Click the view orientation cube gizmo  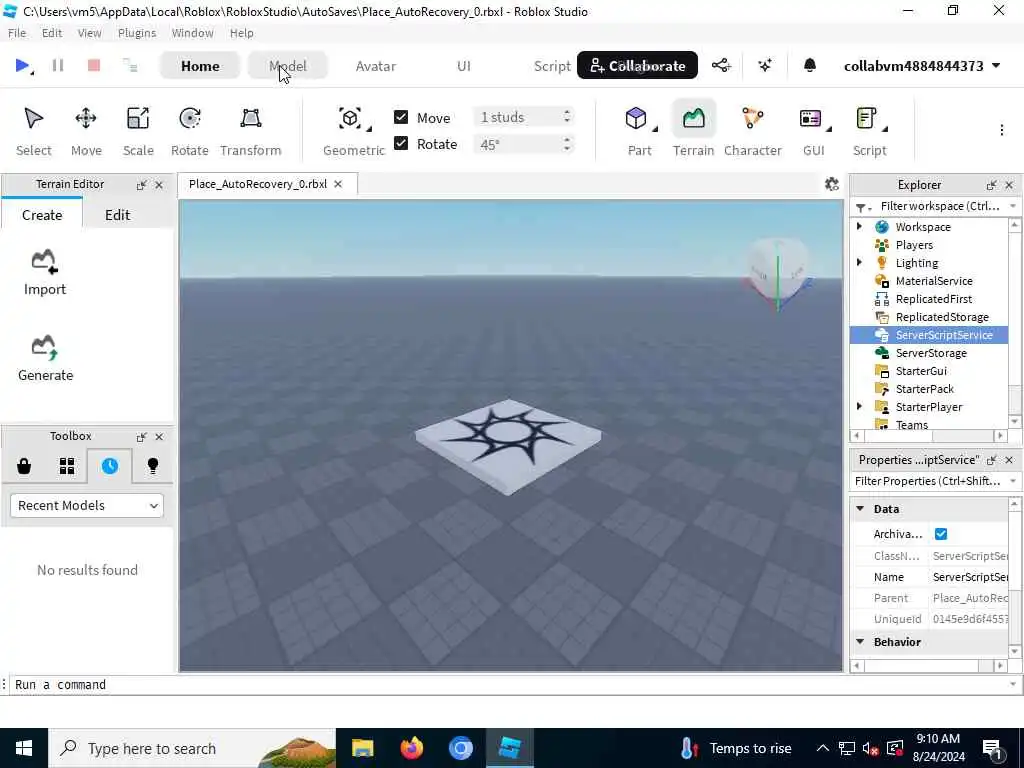pyautogui.click(x=777, y=271)
